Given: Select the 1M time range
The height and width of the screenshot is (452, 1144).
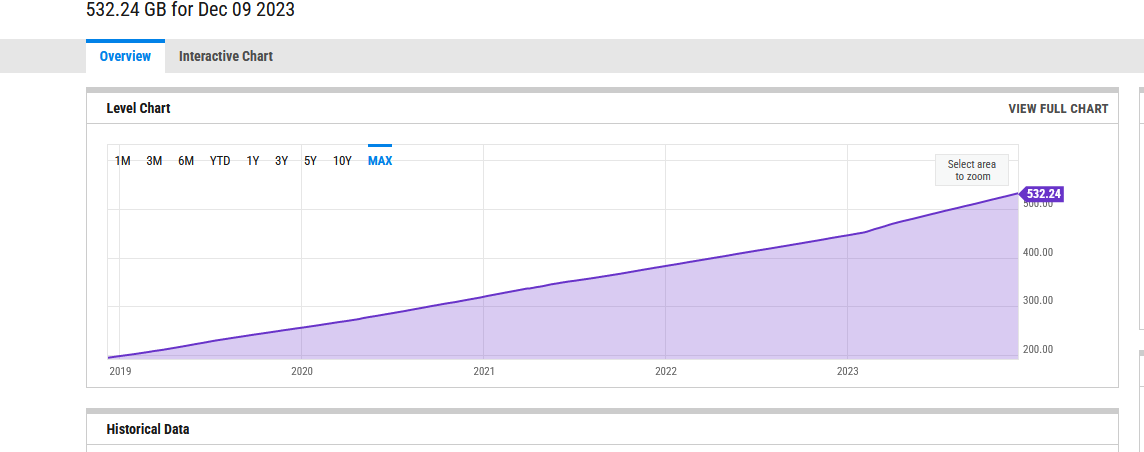Looking at the screenshot, I should click(123, 161).
